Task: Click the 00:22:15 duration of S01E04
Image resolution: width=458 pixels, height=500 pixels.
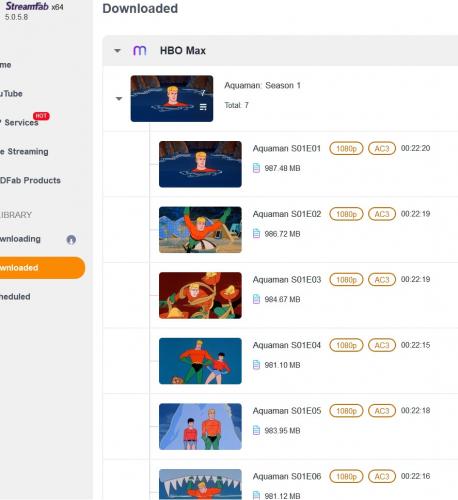Action: pos(415,345)
